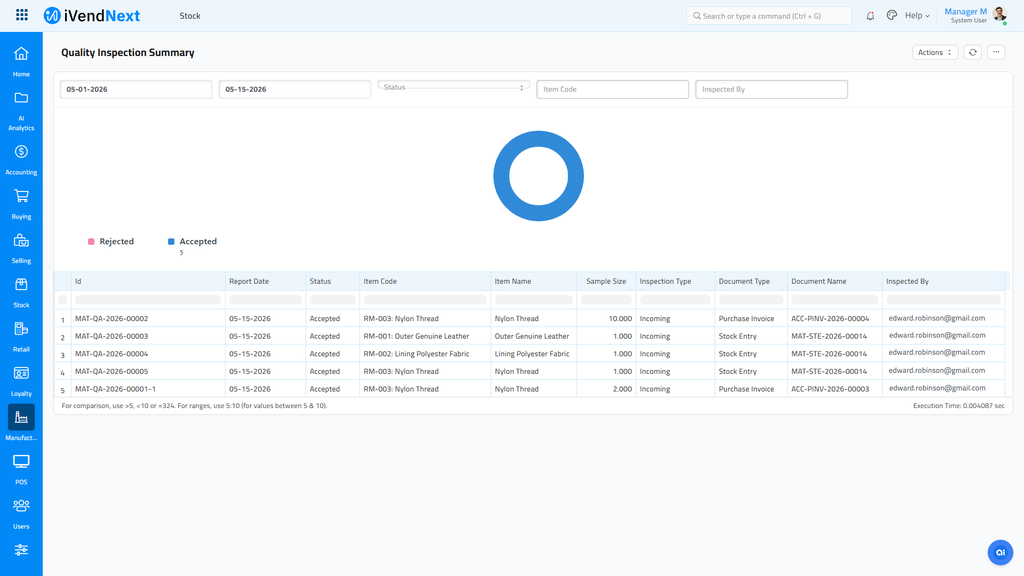Screen dimensions: 1024x576
Task: Open MAT-QA-2026-00002 inspection
Action: pos(112,319)
